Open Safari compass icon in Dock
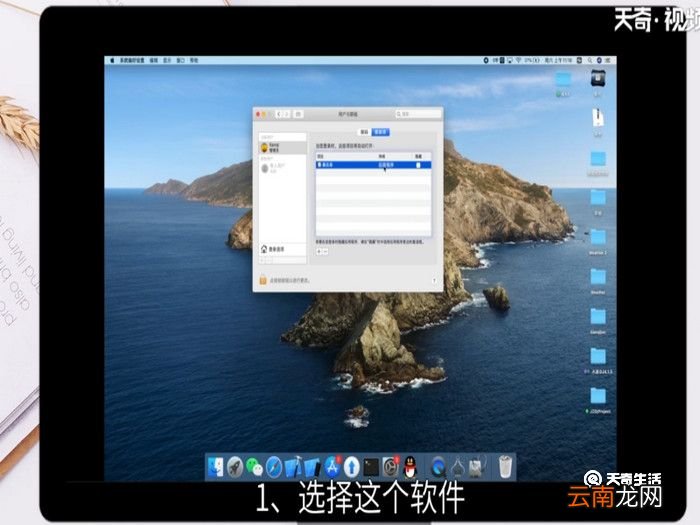This screenshot has height=525, width=700. (274, 467)
